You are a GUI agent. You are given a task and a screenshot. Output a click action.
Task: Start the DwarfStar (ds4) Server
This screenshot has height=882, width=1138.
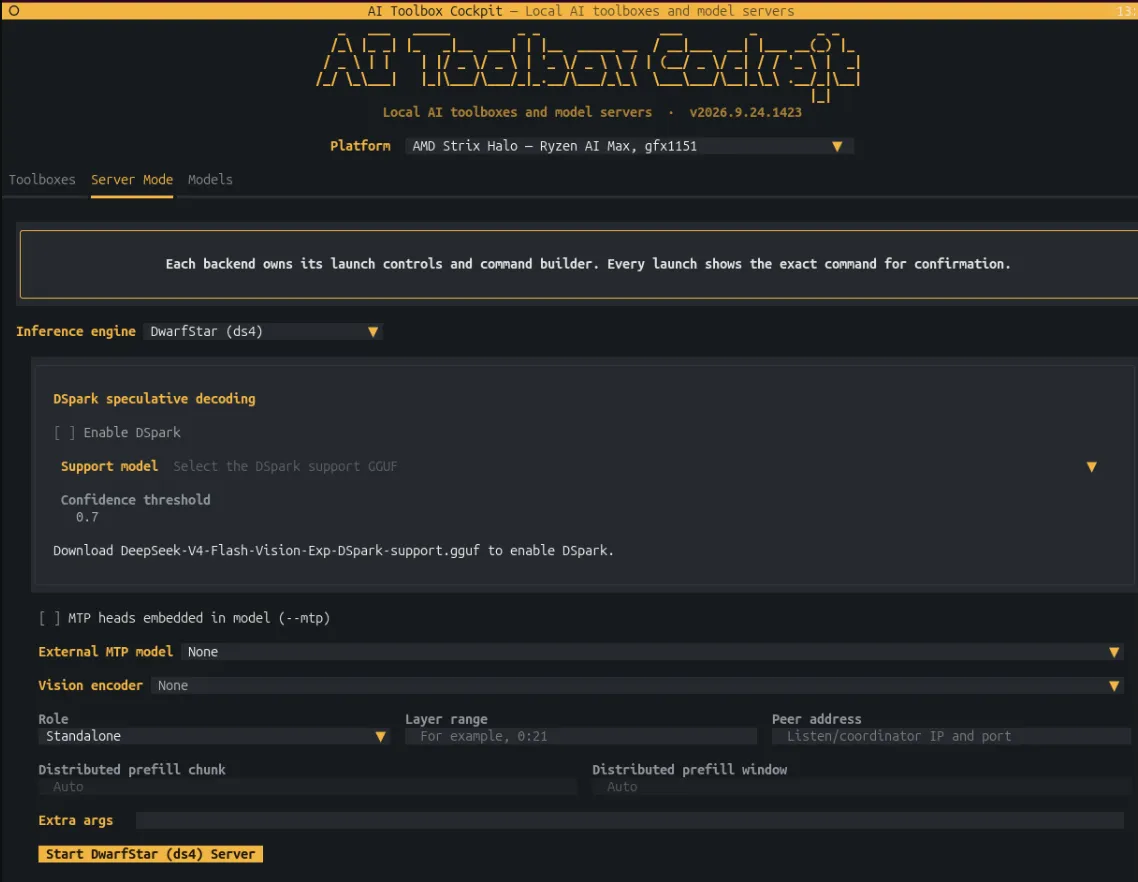point(150,854)
